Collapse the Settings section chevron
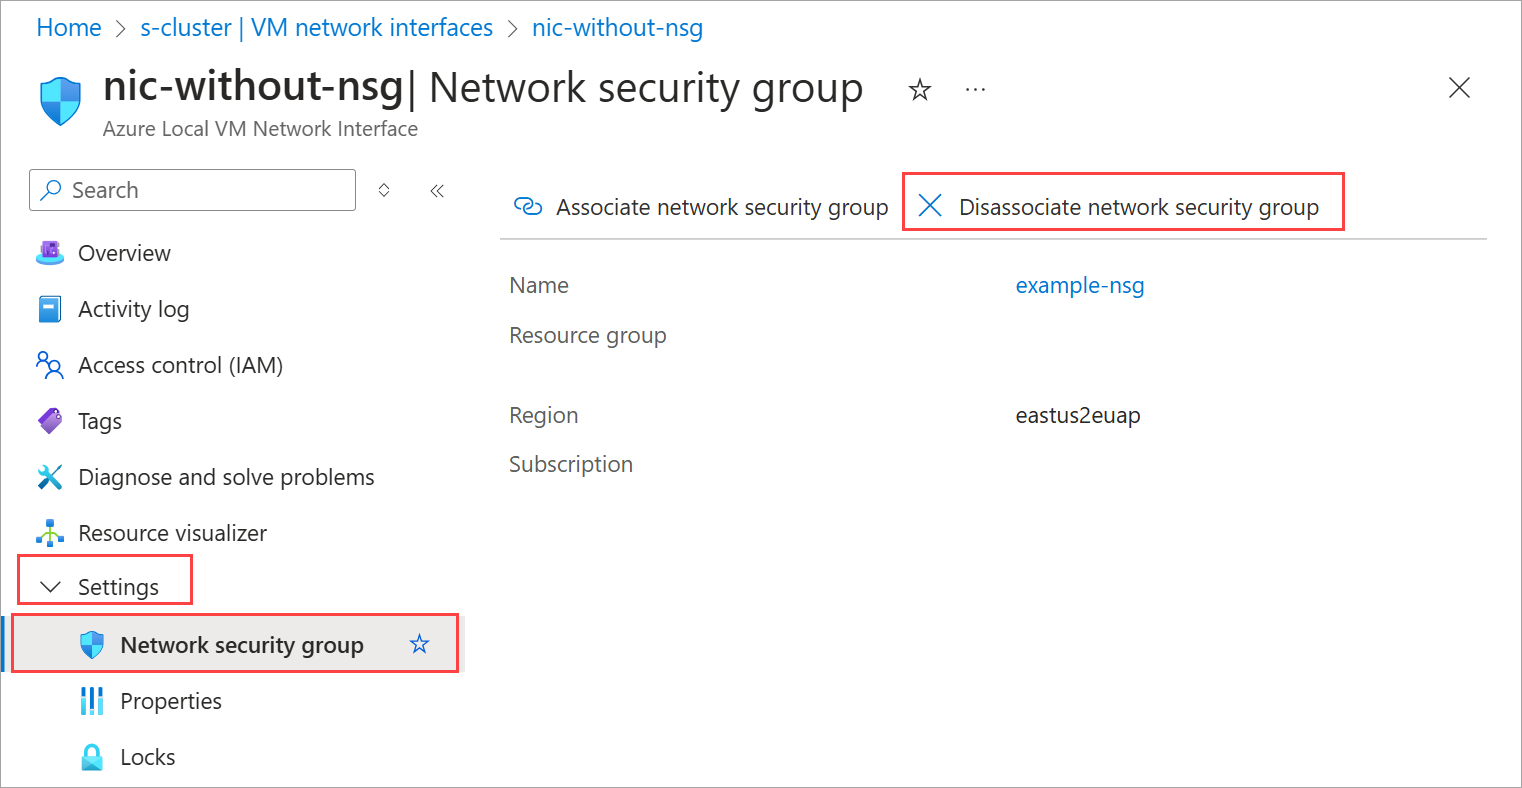This screenshot has width=1522, height=788. point(50,587)
